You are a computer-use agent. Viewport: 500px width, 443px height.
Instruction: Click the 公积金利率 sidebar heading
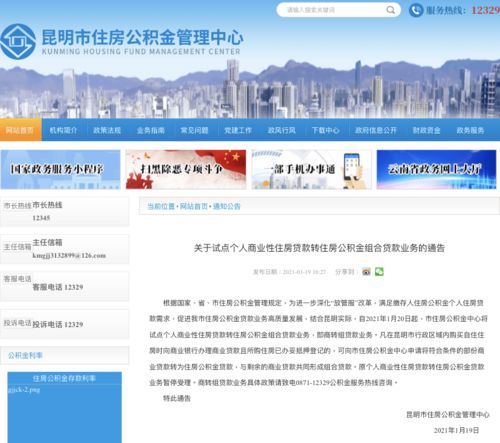tap(25, 355)
